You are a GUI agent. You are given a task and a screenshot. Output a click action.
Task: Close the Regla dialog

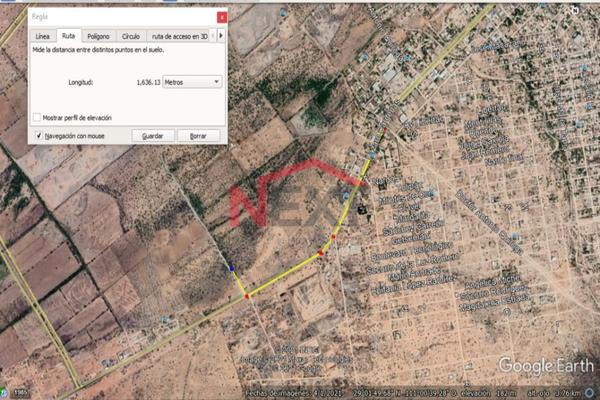pyautogui.click(x=221, y=17)
